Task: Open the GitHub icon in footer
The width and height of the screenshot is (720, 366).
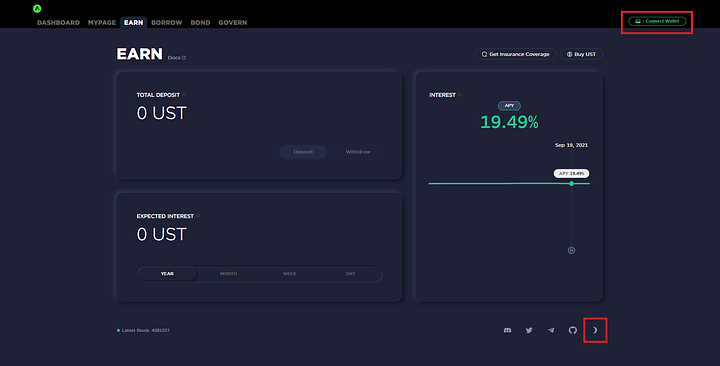Action: click(x=573, y=330)
